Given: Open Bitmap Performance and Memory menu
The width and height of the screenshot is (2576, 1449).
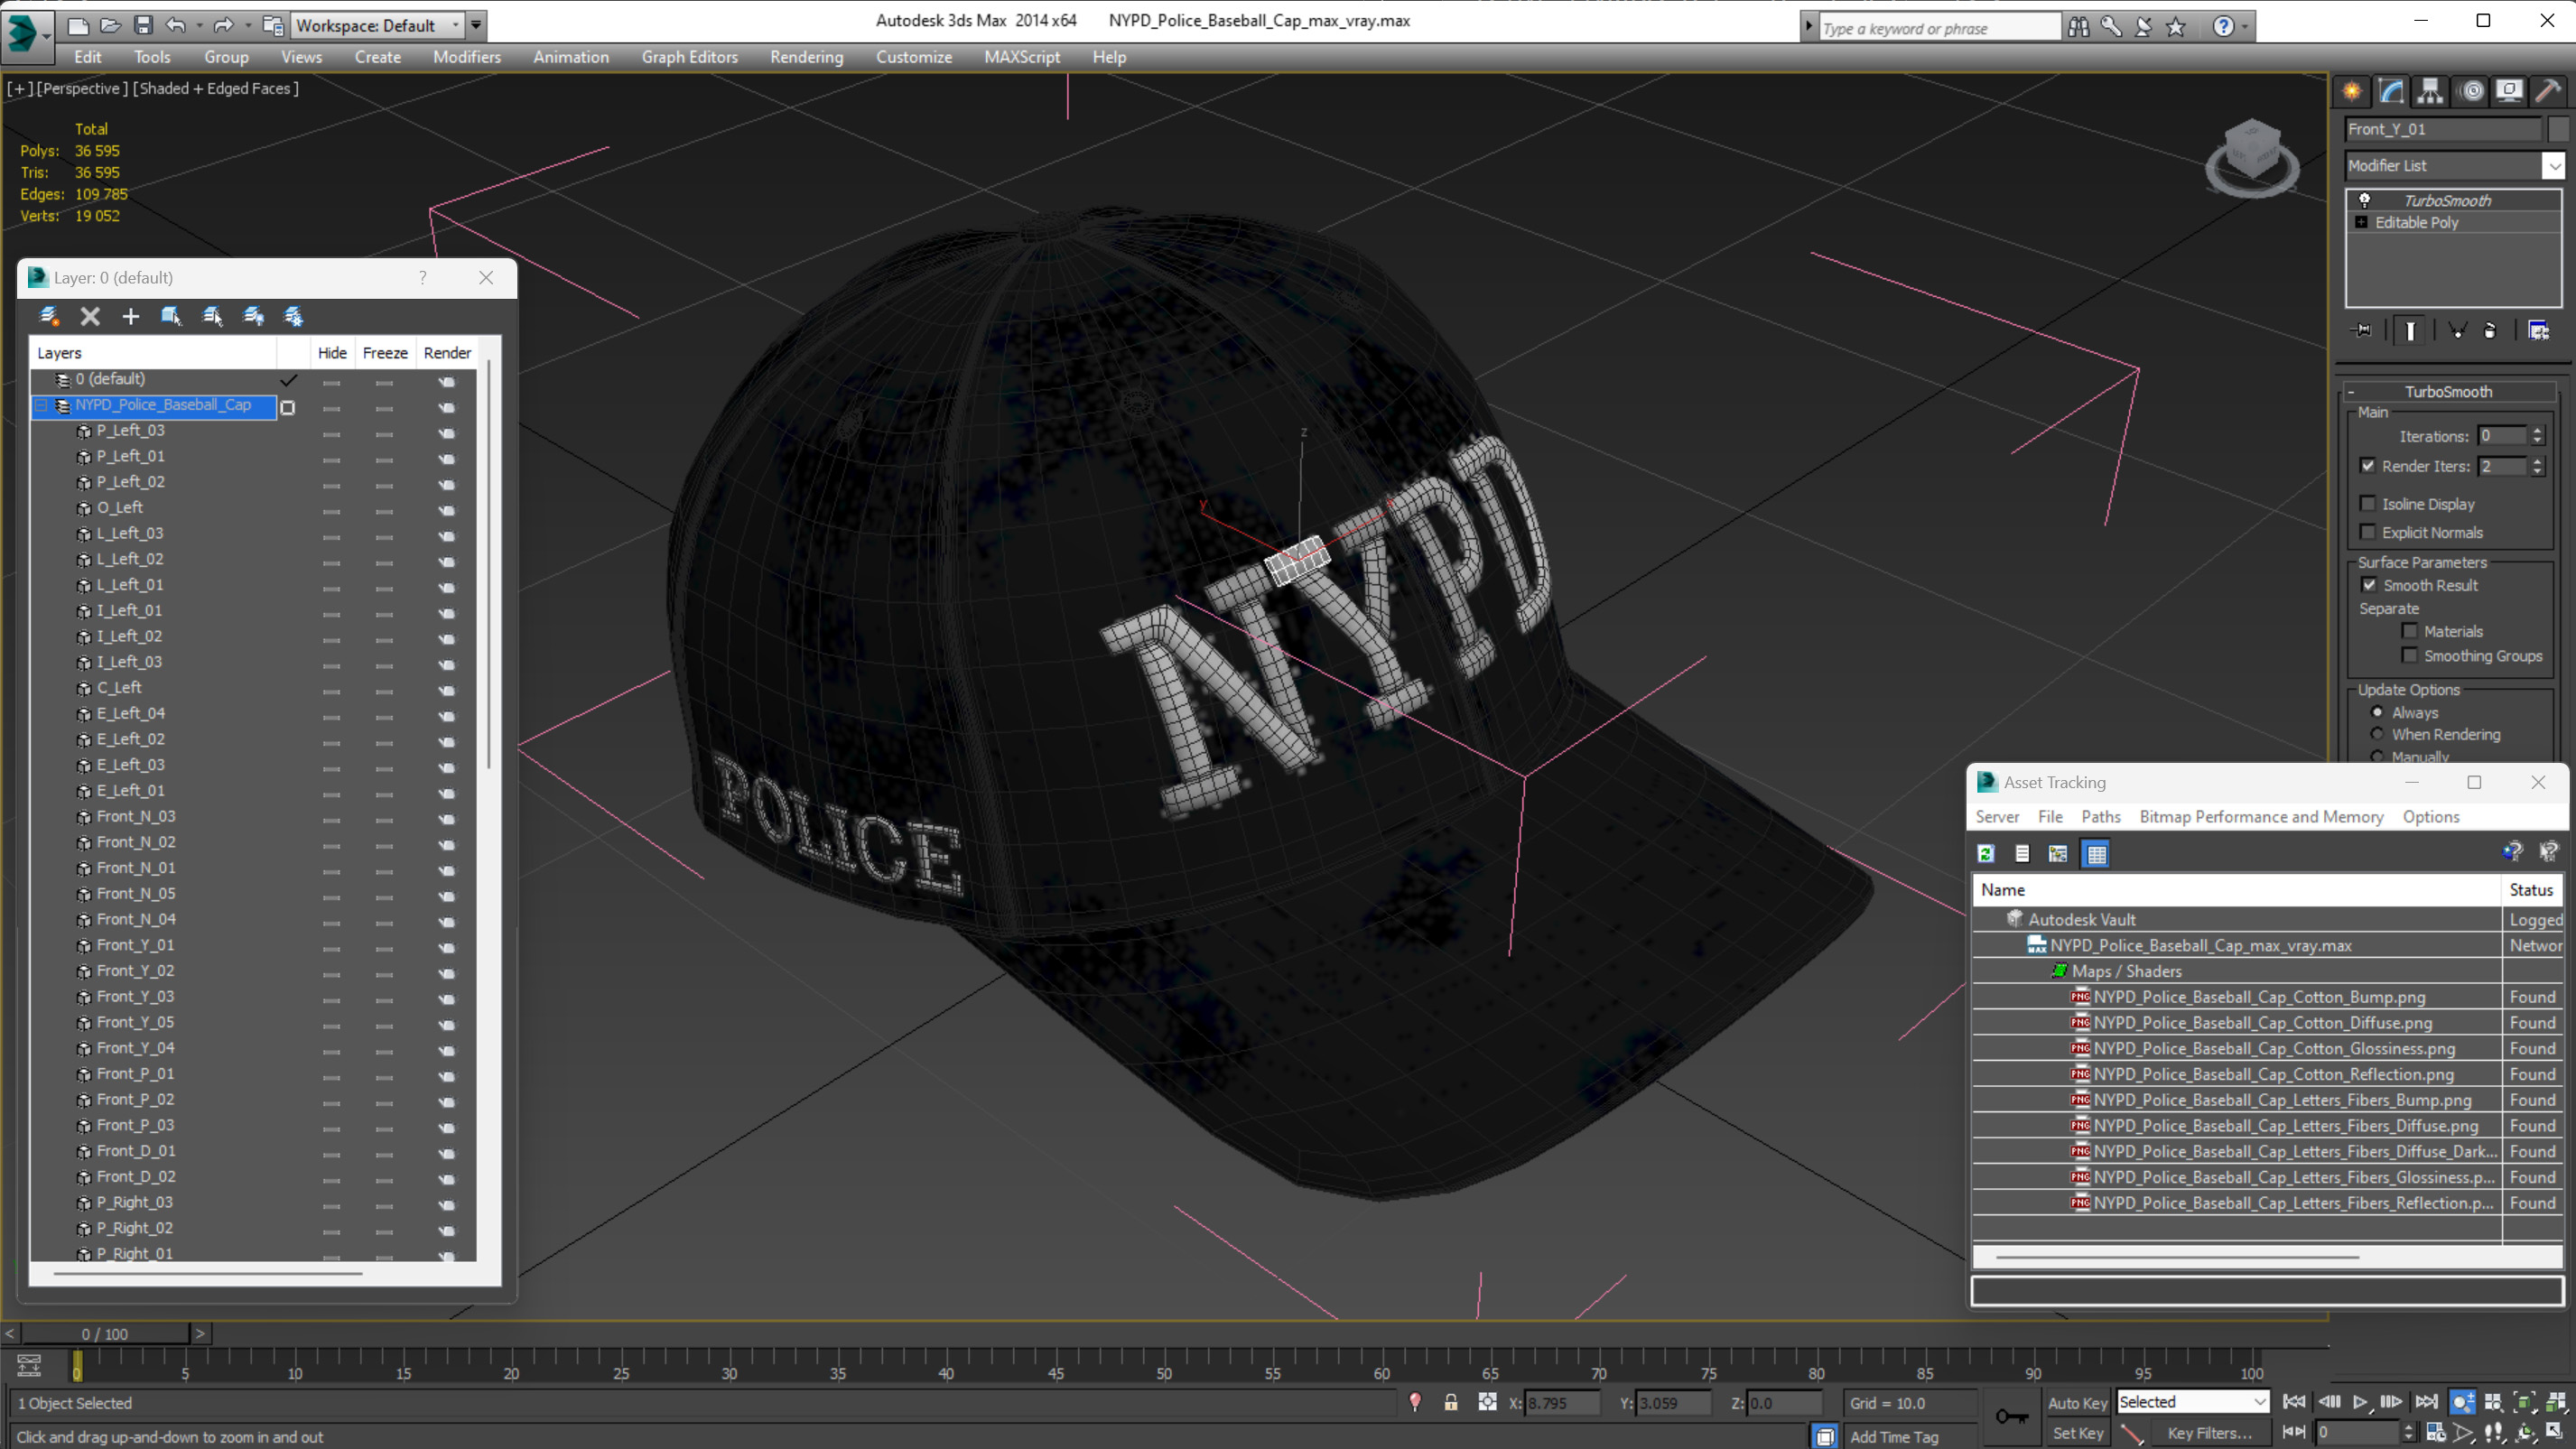Looking at the screenshot, I should 2261,816.
